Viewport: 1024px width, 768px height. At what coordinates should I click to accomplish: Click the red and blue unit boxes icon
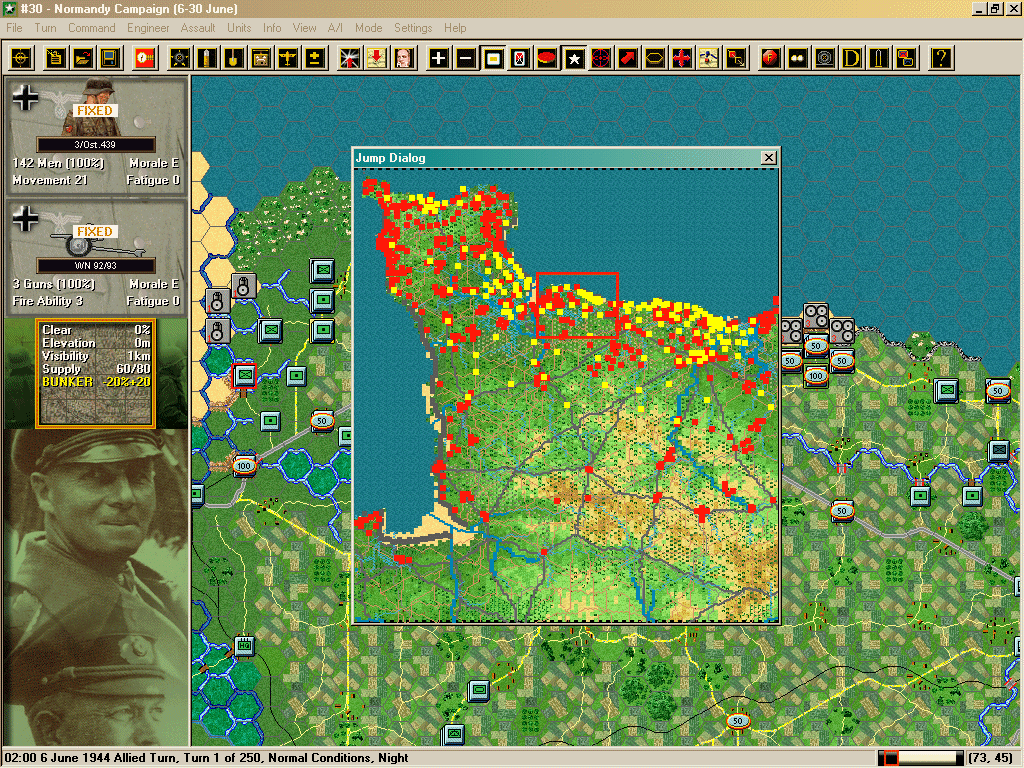[905, 58]
